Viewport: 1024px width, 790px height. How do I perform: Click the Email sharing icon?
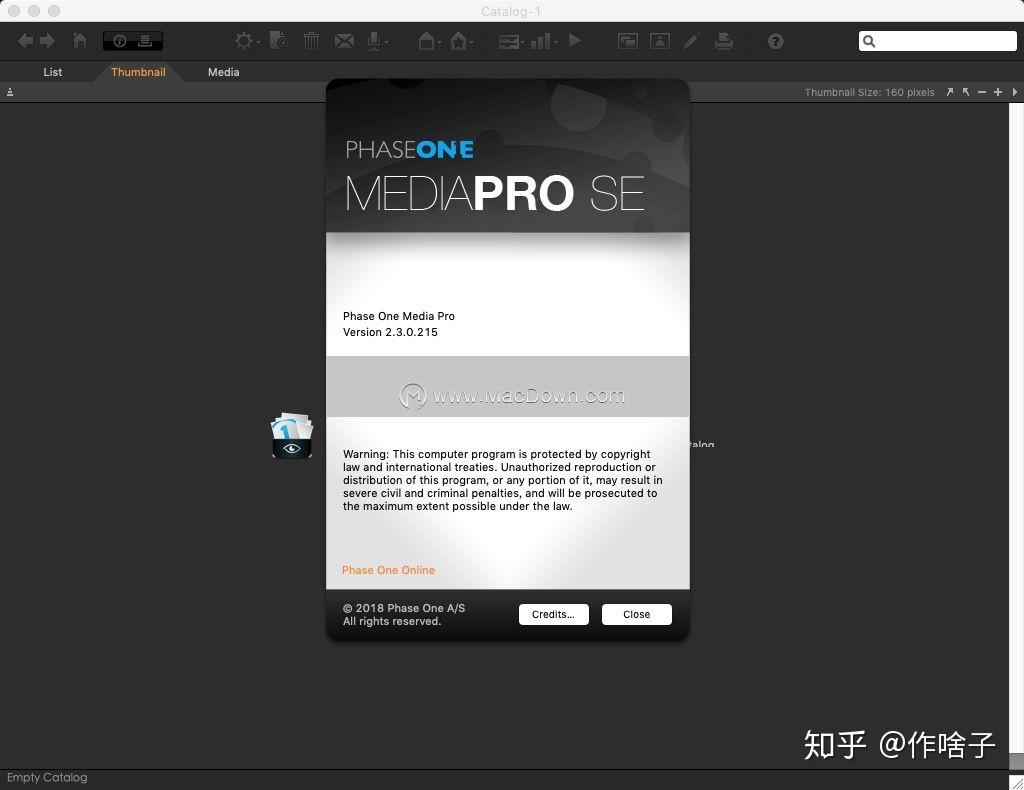tap(344, 41)
